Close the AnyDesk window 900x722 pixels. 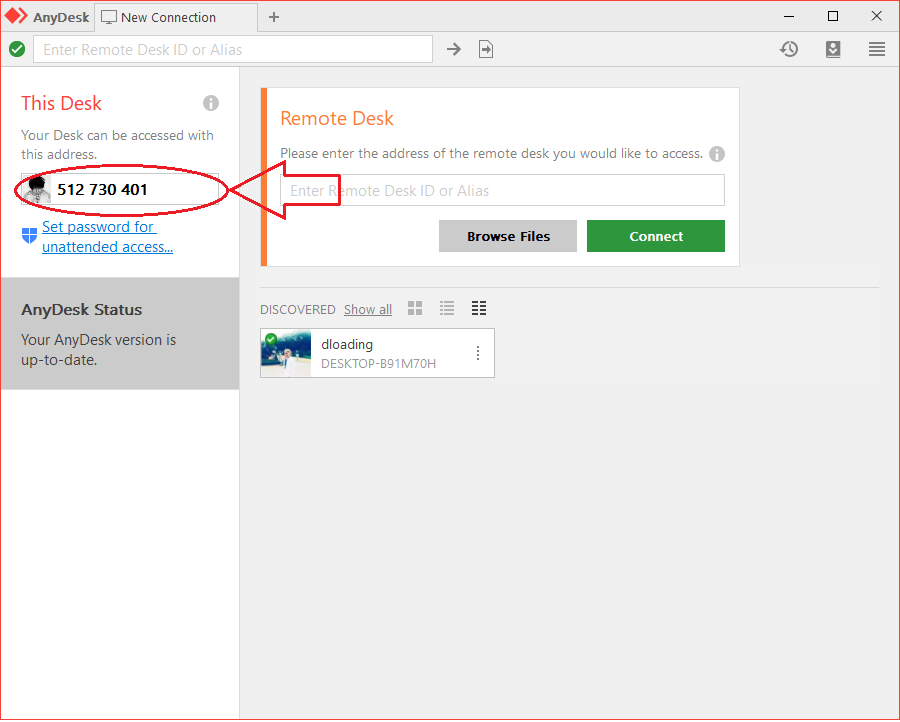point(876,17)
